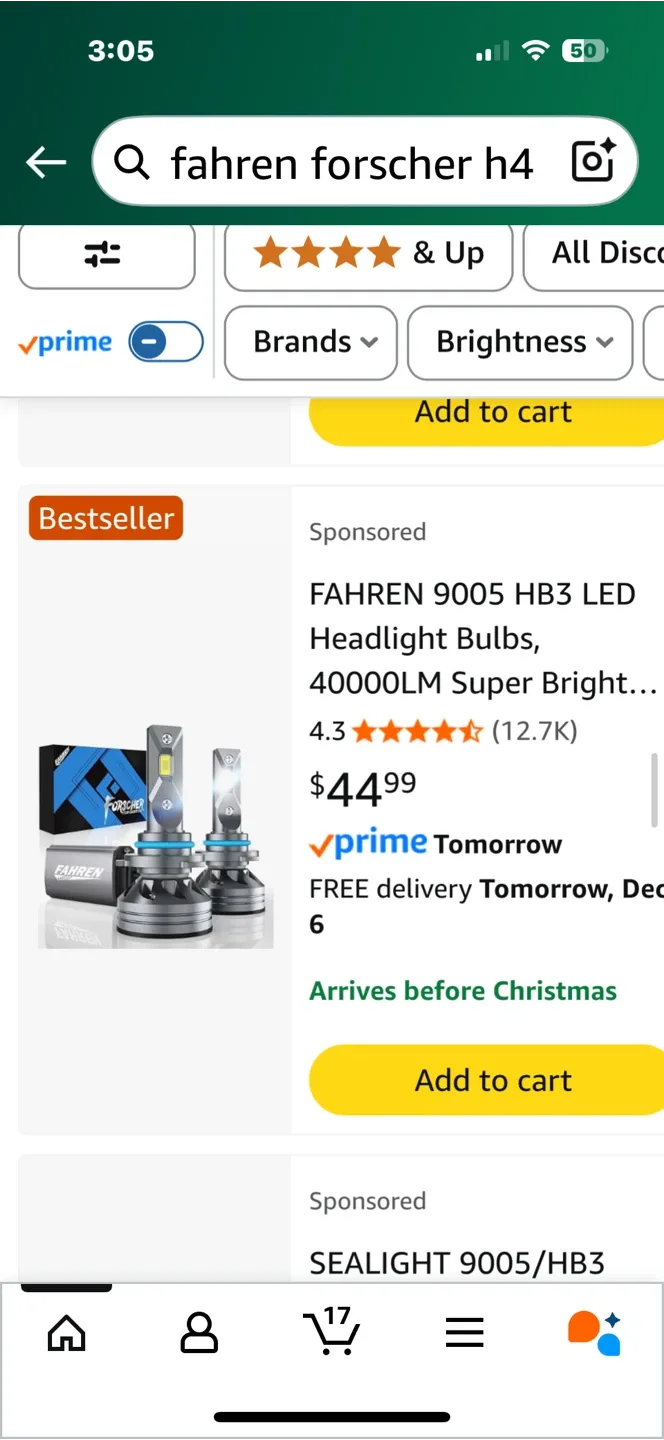Screen dimensions: 664x1440
Task: Select the 4 stars & Up filter
Action: (x=367, y=254)
